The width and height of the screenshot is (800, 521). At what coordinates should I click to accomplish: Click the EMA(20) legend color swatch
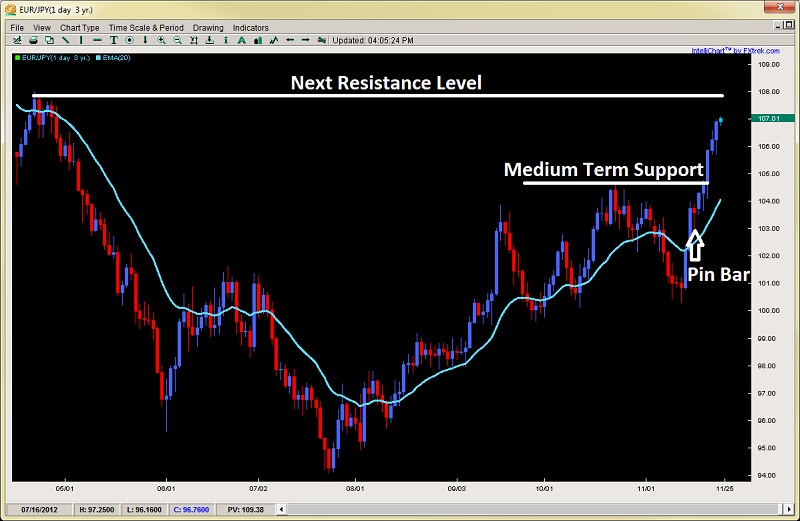98,58
